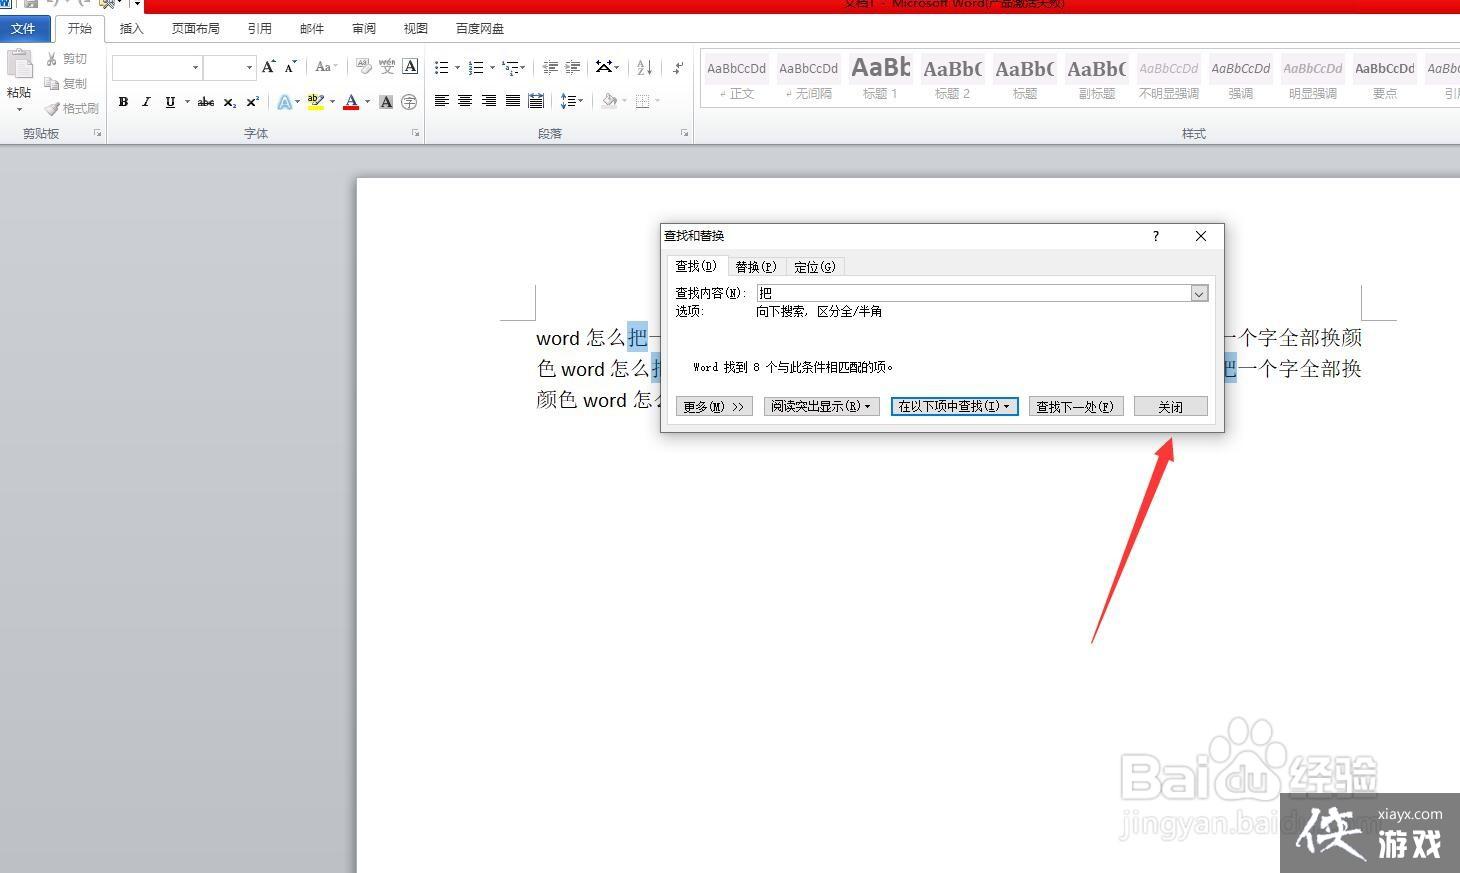Increase paragraph indent
The image size is (1460, 873).
573,68
